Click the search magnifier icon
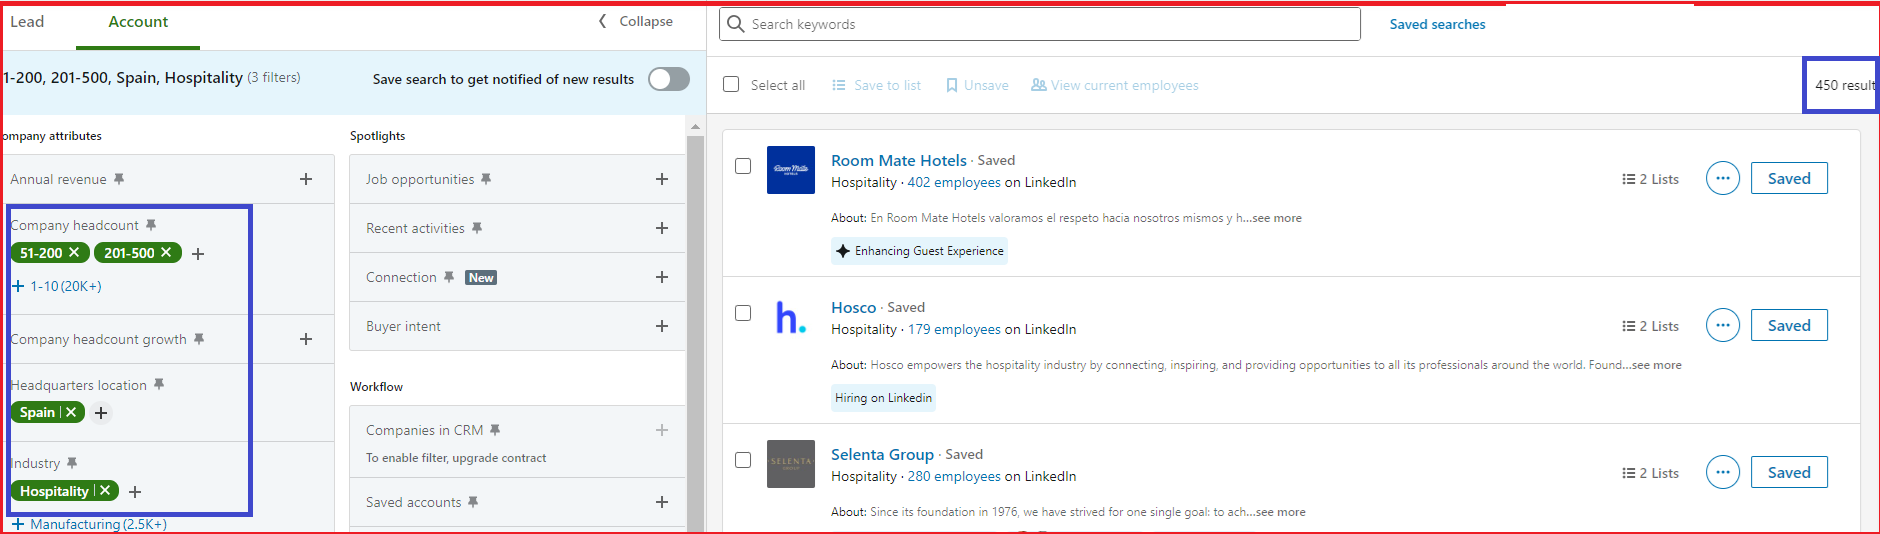Viewport: 1880px width, 534px height. tap(736, 24)
